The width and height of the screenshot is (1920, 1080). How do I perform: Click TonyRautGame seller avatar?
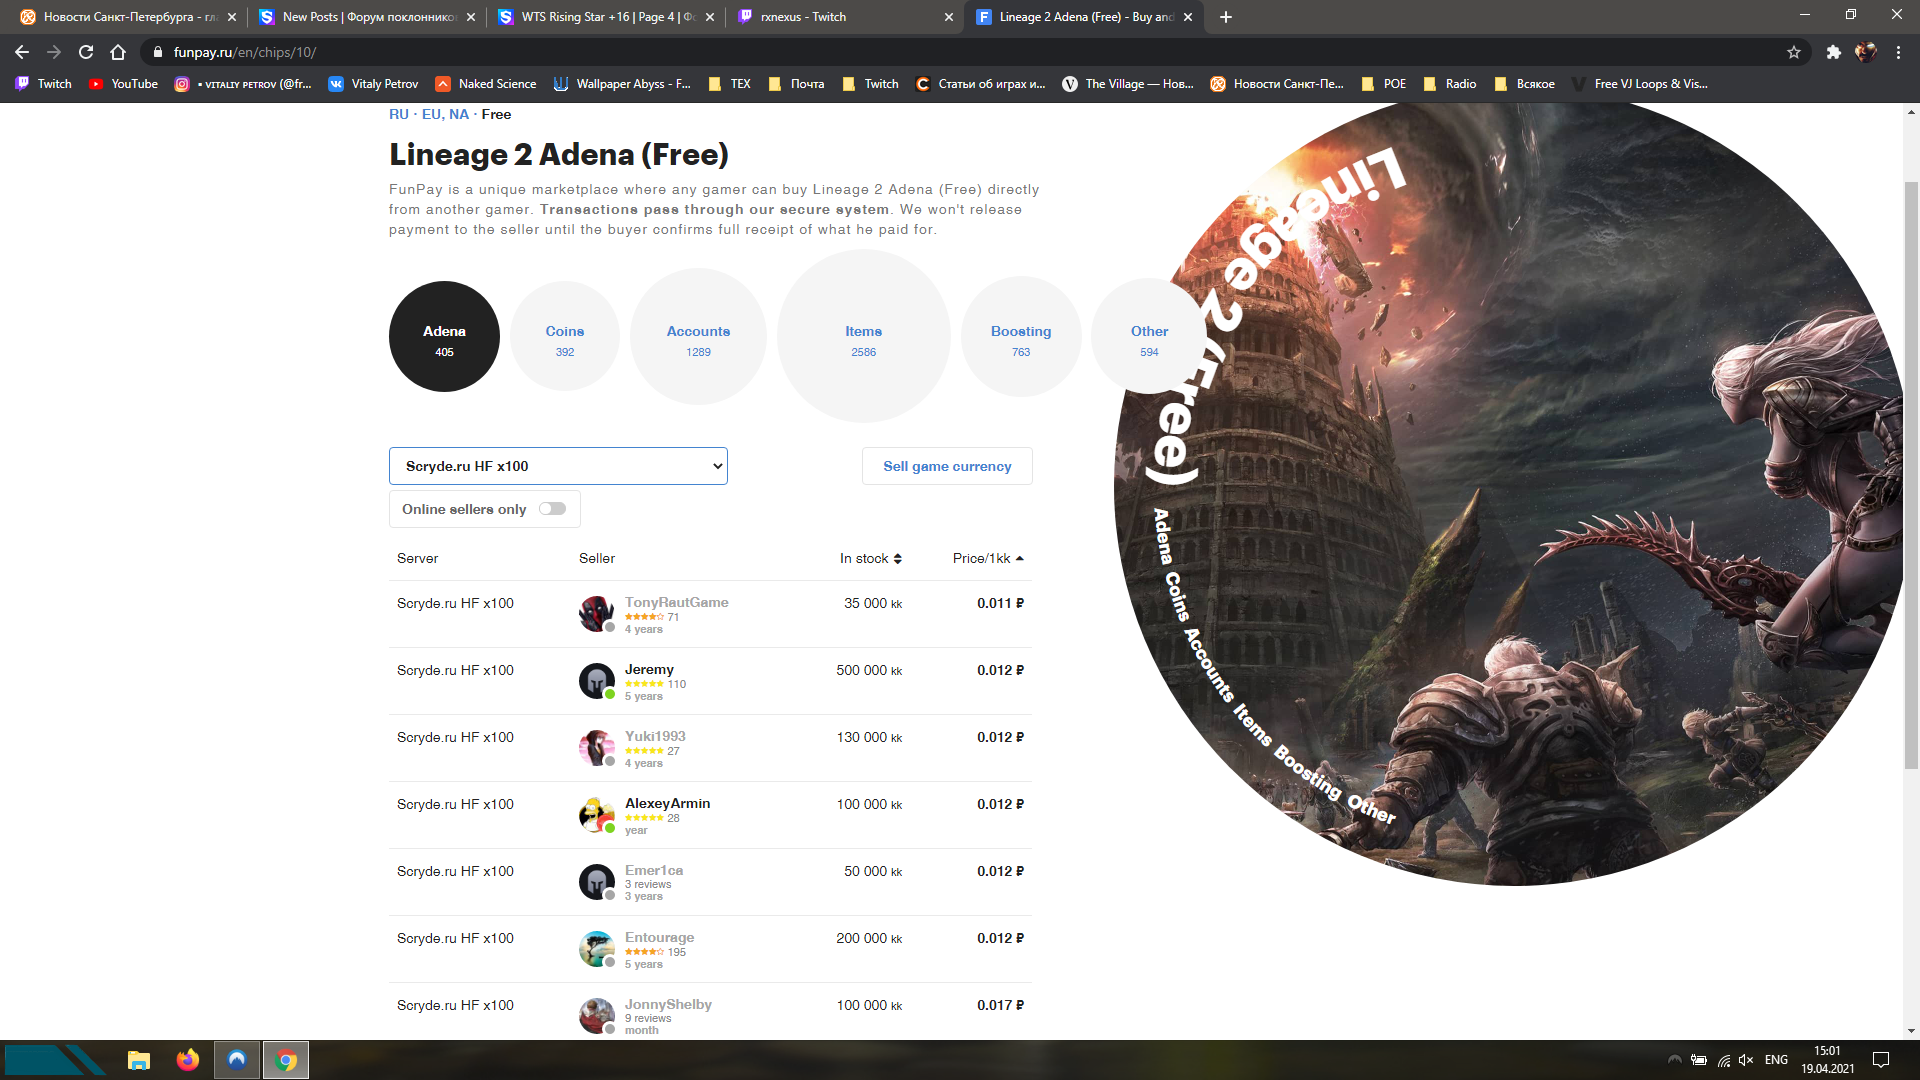pos(596,613)
